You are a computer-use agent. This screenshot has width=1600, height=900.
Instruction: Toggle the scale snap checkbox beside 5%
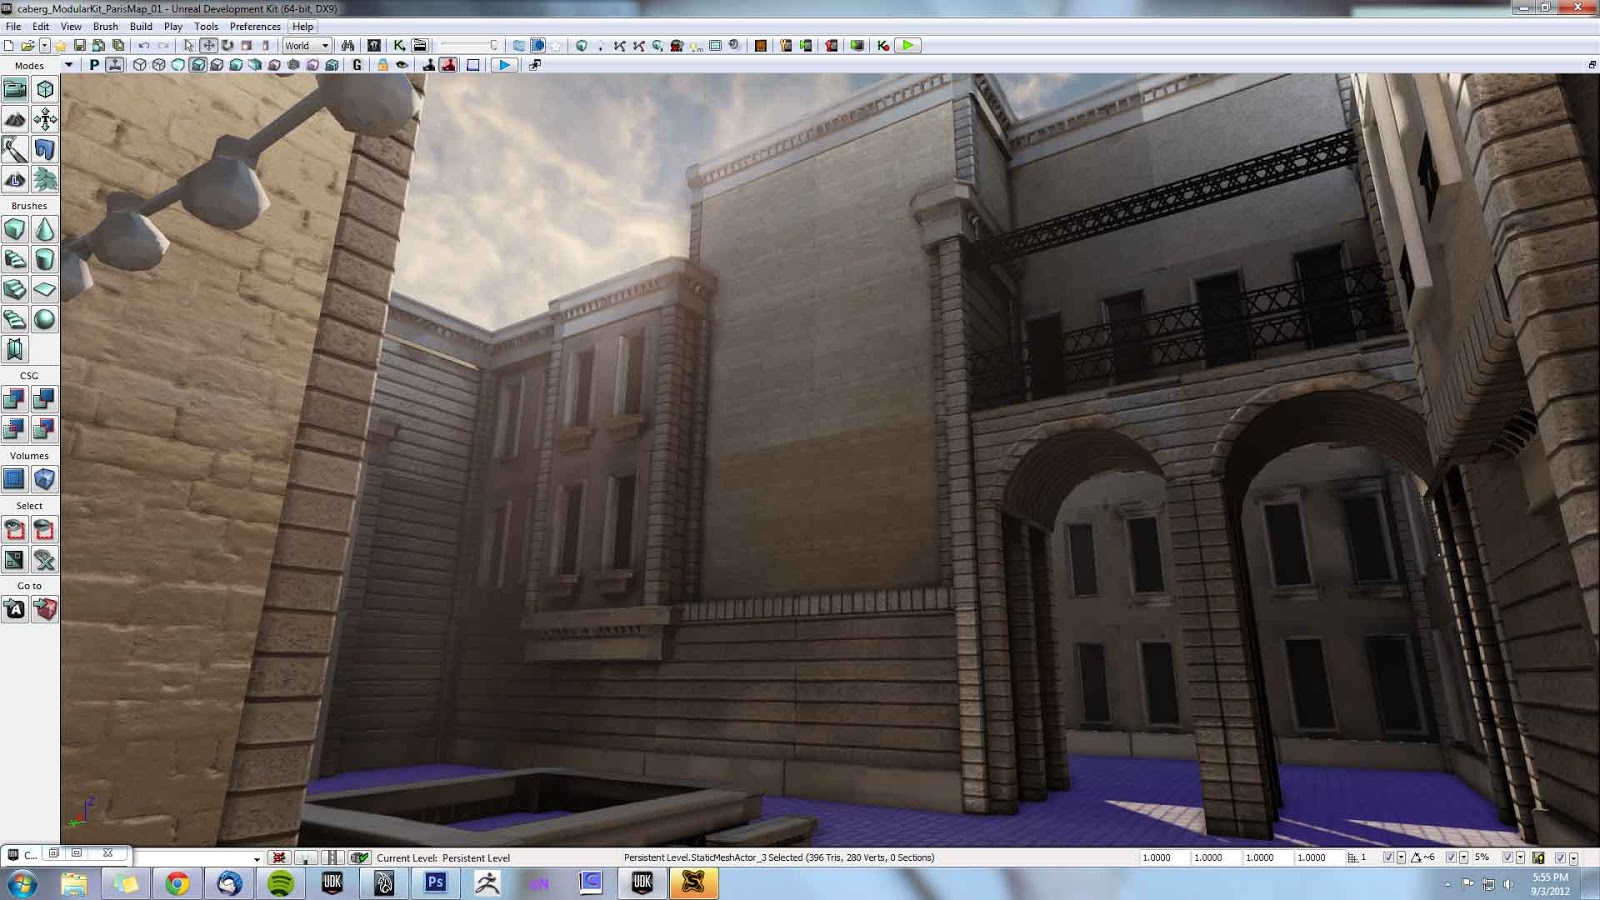(x=1507, y=858)
